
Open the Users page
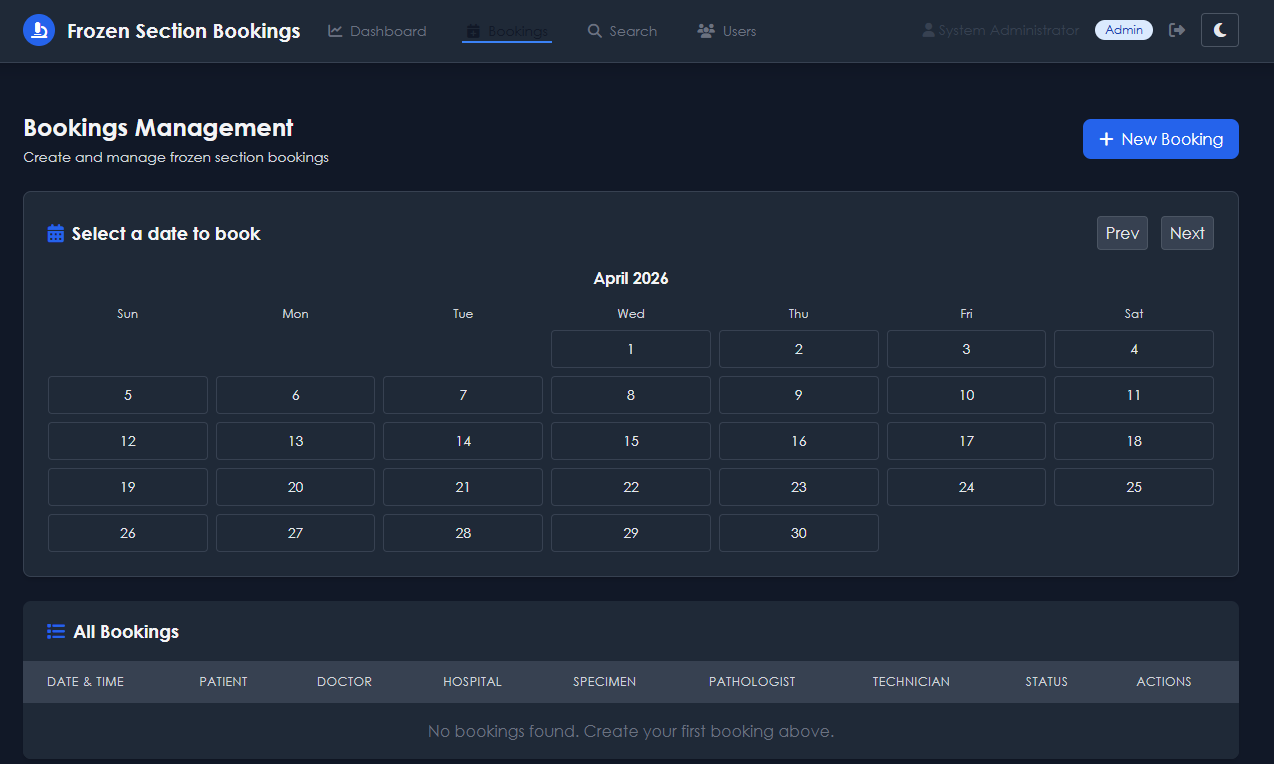pos(727,31)
